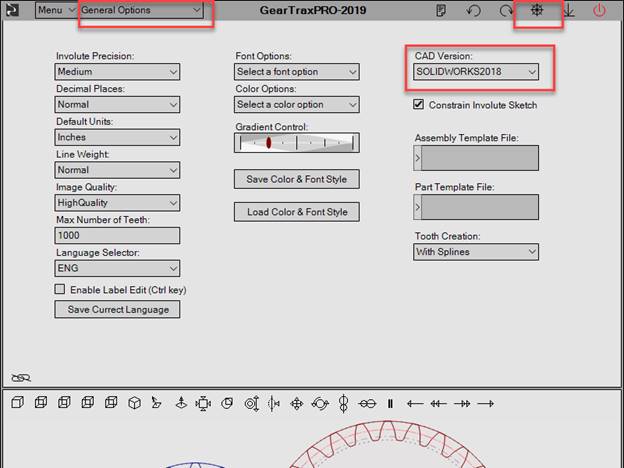This screenshot has width=624, height=468.
Task: Toggle the Constrain Involute Sketch checkbox
Action: 418,104
